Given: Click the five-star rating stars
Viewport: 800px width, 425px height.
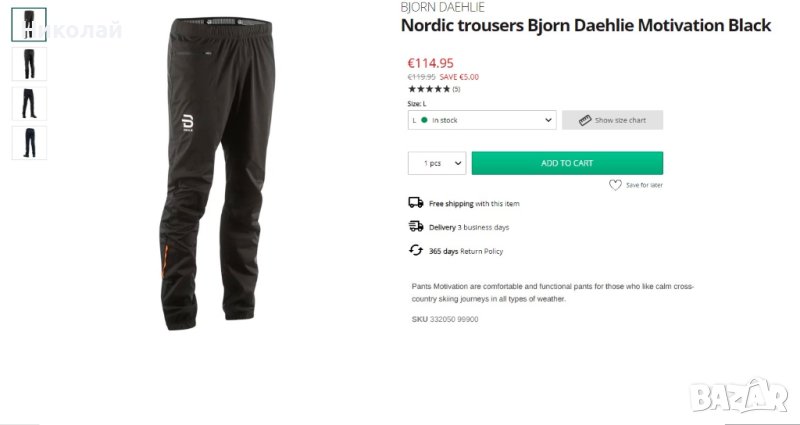Looking at the screenshot, I should 429,89.
